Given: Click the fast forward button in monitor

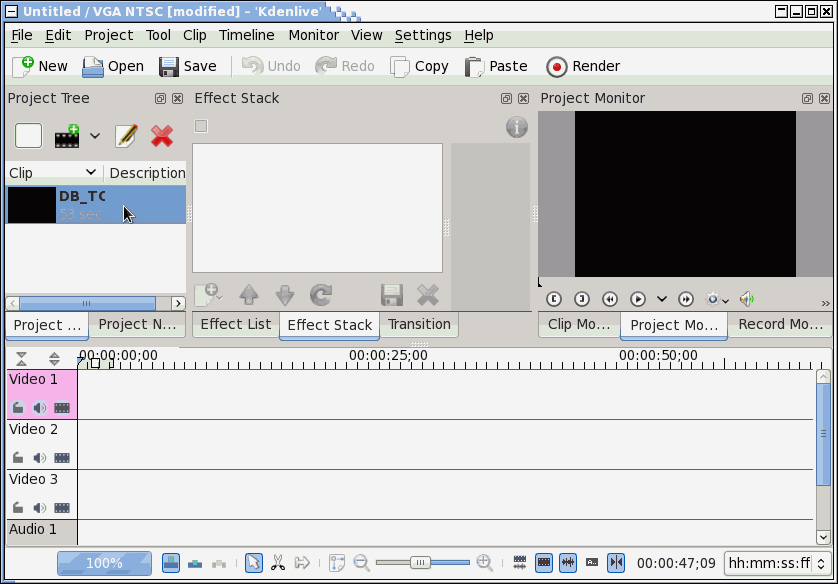Looking at the screenshot, I should tap(686, 299).
